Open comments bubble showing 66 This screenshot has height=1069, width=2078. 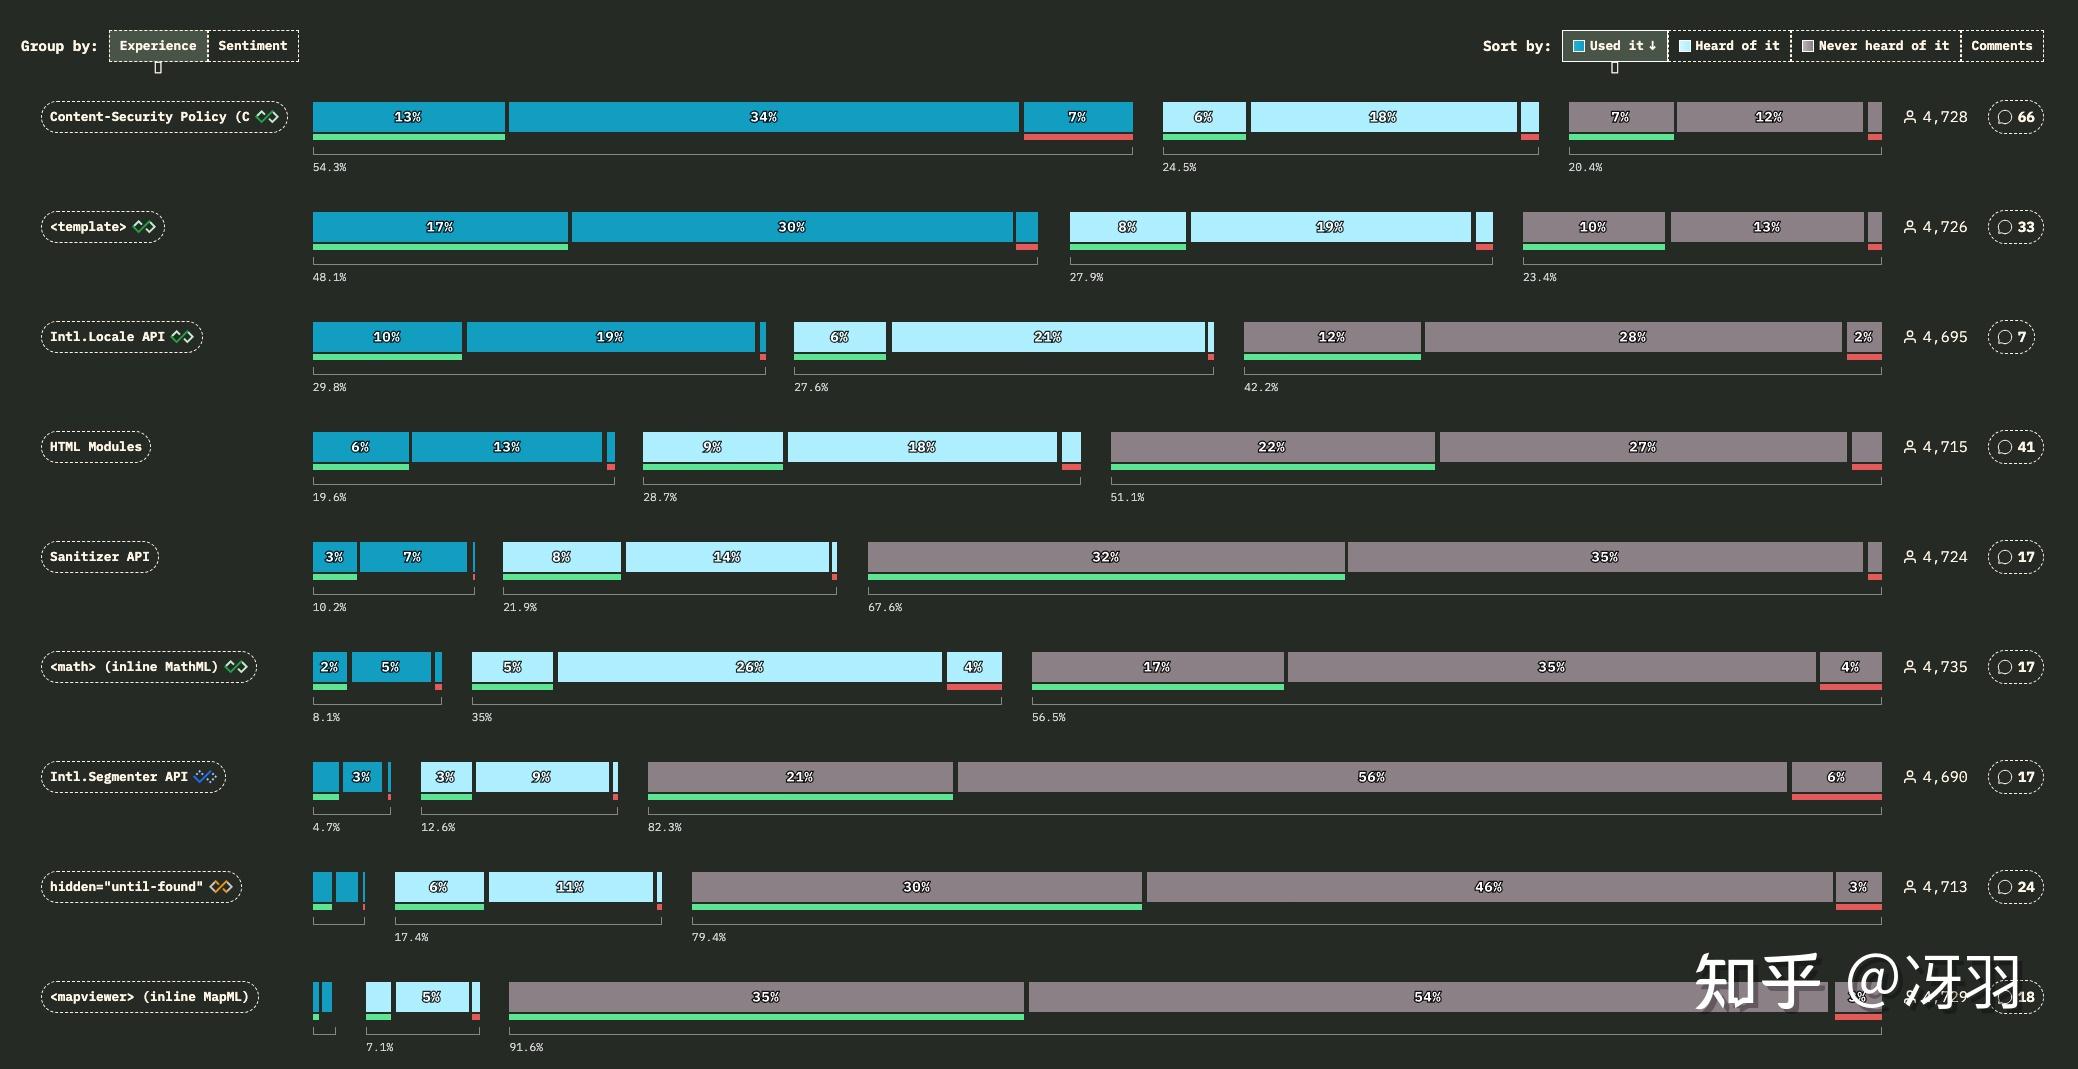click(2015, 117)
